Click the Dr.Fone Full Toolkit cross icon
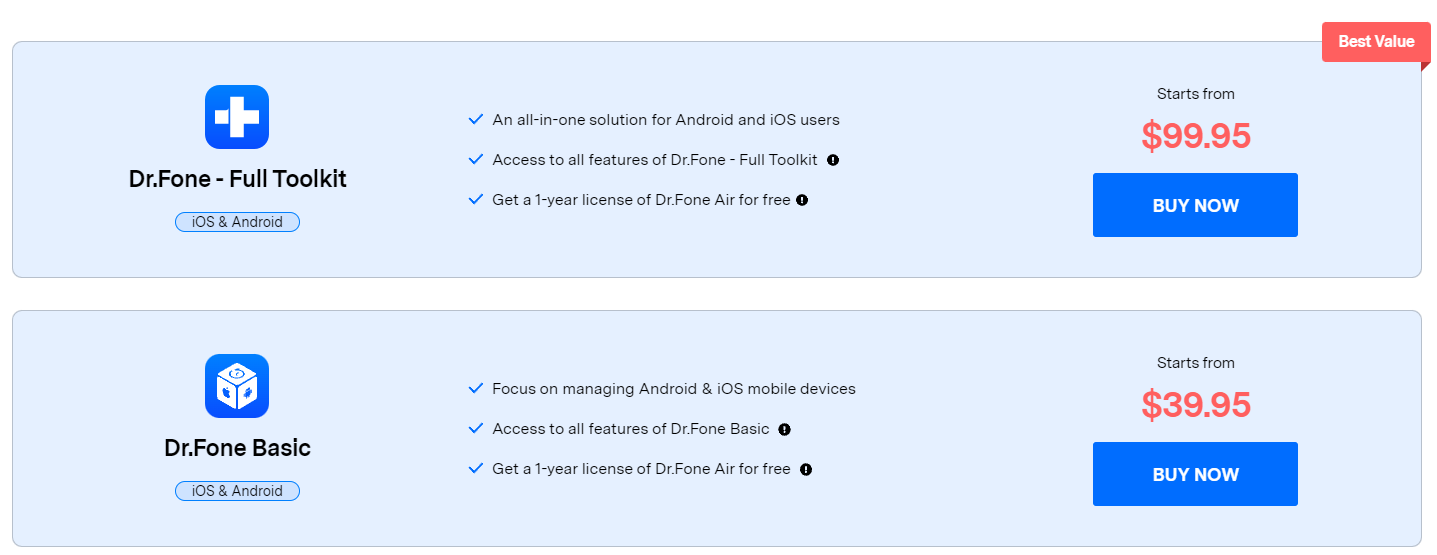Screen dimensions: 1437x555 (x=237, y=117)
